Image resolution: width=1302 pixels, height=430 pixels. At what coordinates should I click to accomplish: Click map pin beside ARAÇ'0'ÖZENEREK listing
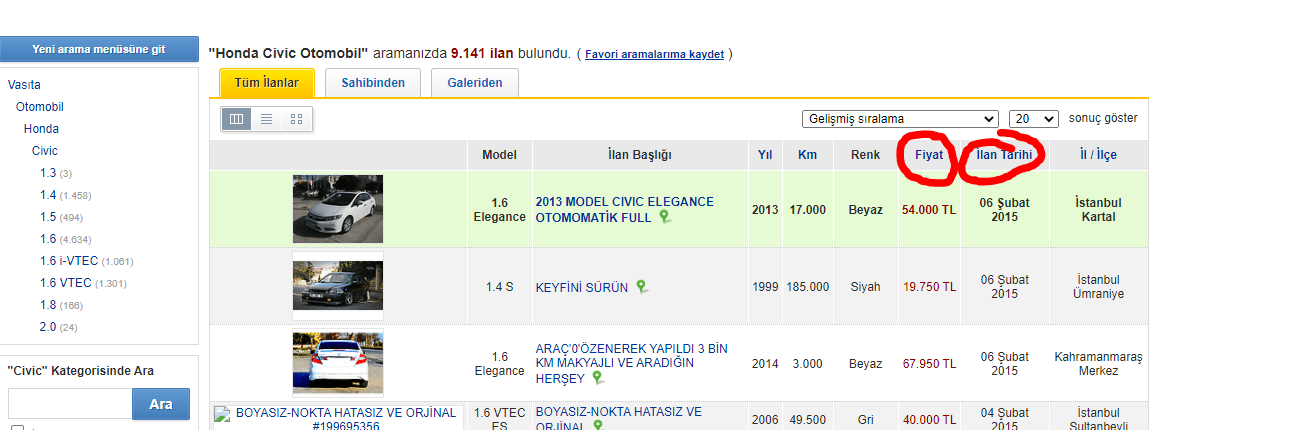[x=597, y=377]
